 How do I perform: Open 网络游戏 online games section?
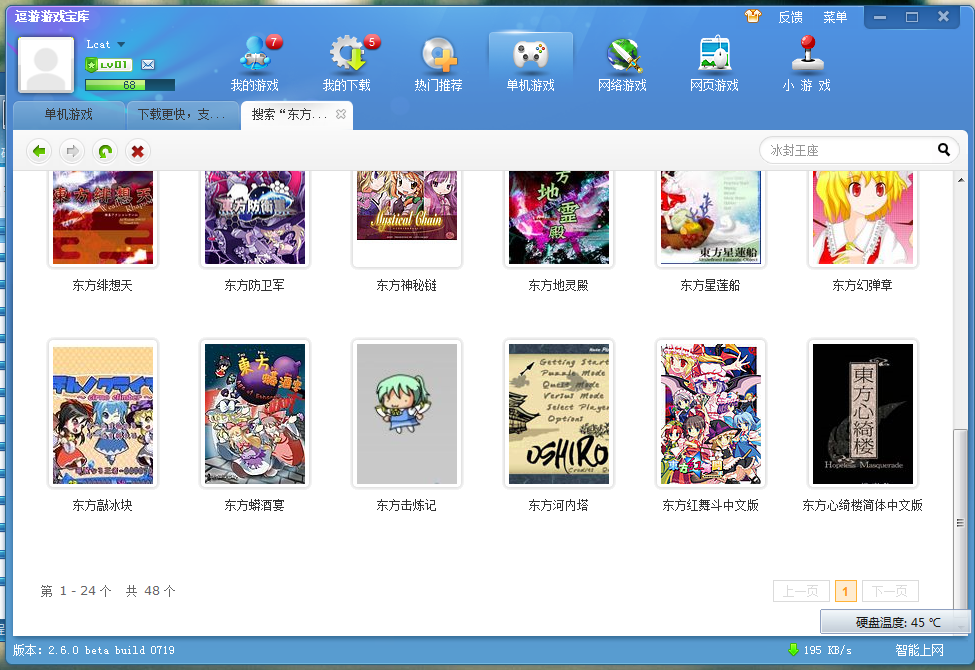click(622, 65)
